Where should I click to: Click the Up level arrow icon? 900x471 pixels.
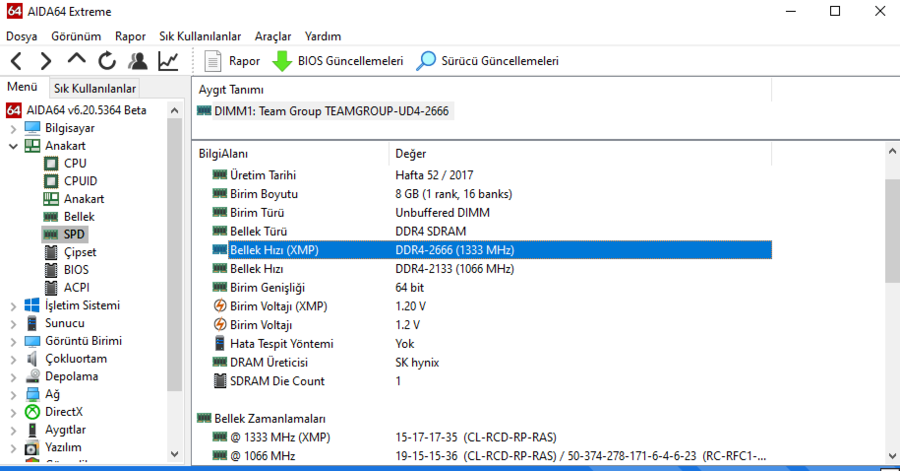[x=77, y=60]
